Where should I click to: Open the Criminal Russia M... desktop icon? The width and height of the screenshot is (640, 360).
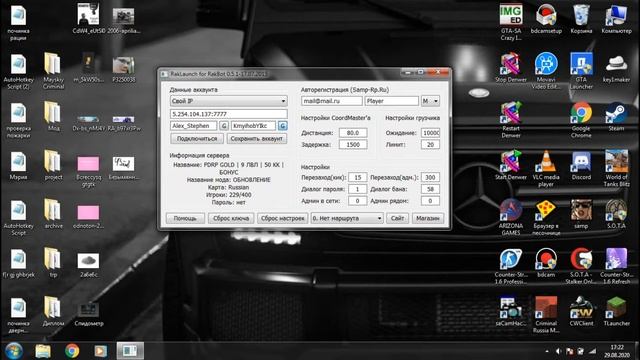(546, 314)
